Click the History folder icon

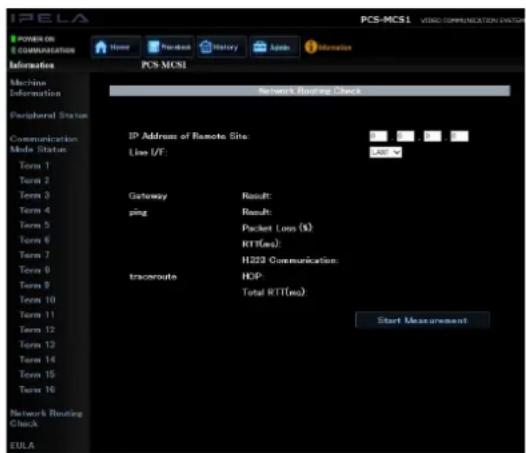205,47
